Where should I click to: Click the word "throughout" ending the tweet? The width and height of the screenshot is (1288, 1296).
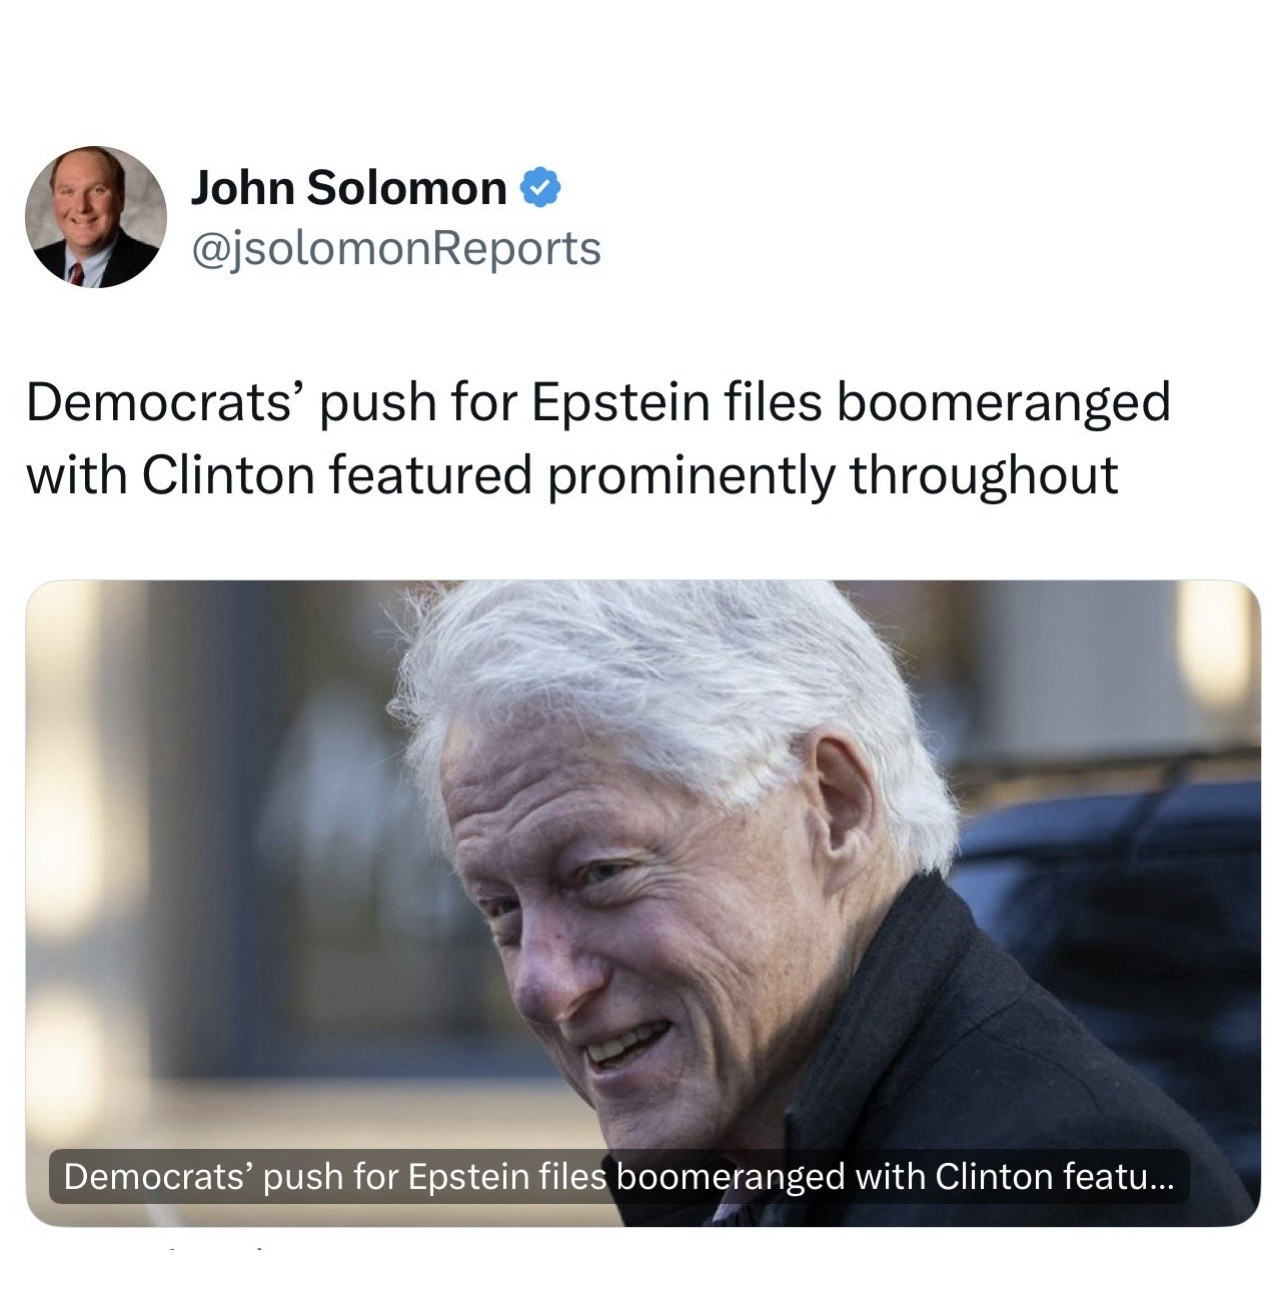click(x=984, y=475)
